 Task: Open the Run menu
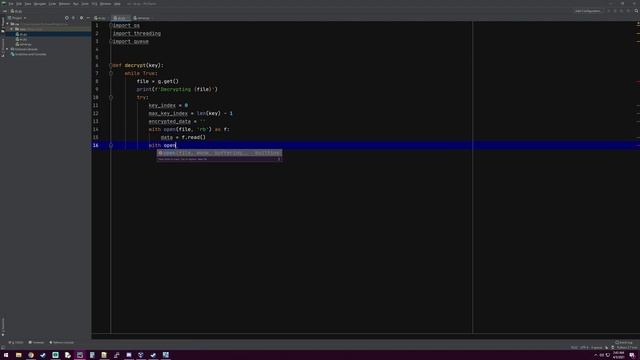click(76, 4)
